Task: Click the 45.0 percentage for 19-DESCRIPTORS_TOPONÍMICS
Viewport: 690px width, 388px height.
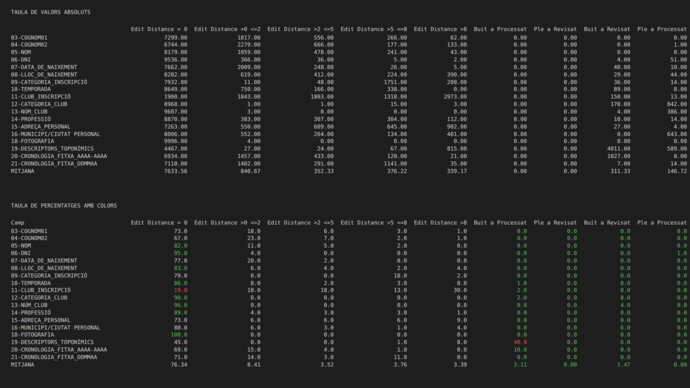Action: [x=180, y=342]
